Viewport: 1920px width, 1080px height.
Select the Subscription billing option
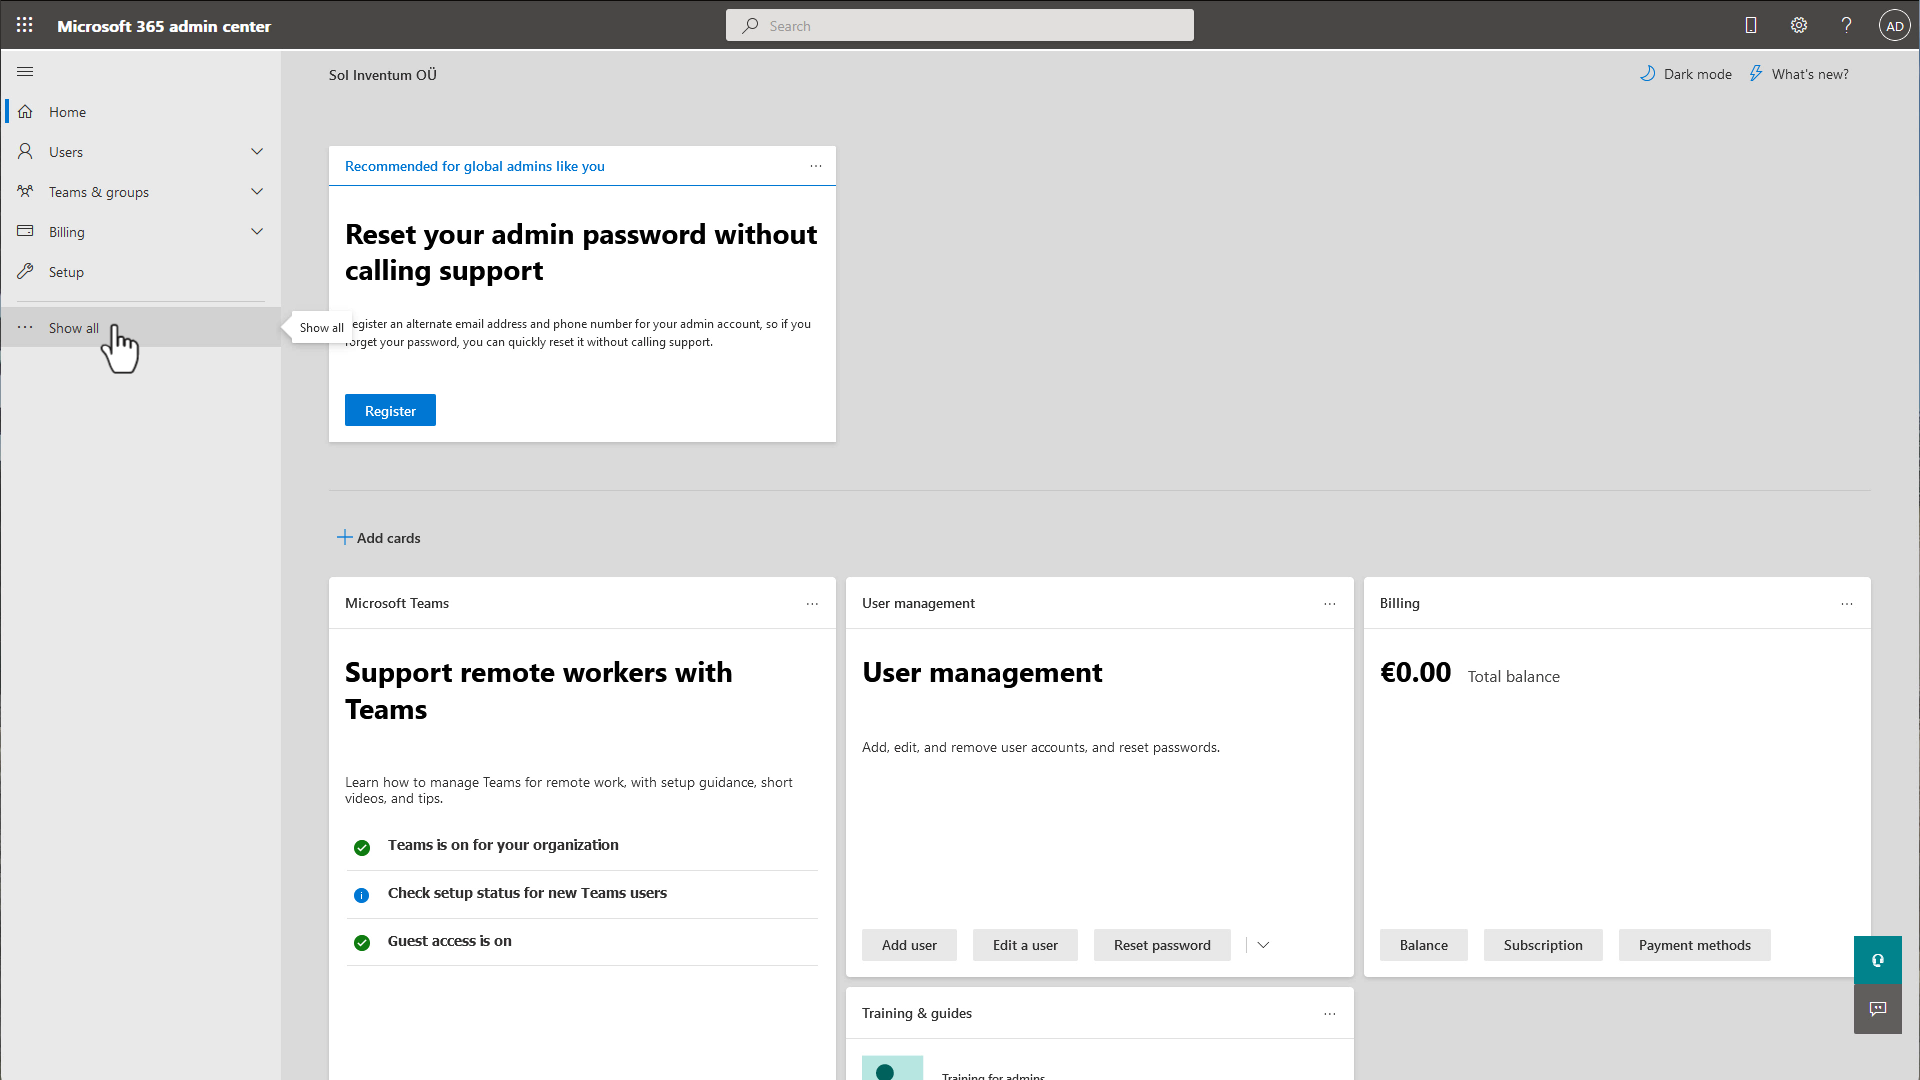[1543, 944]
